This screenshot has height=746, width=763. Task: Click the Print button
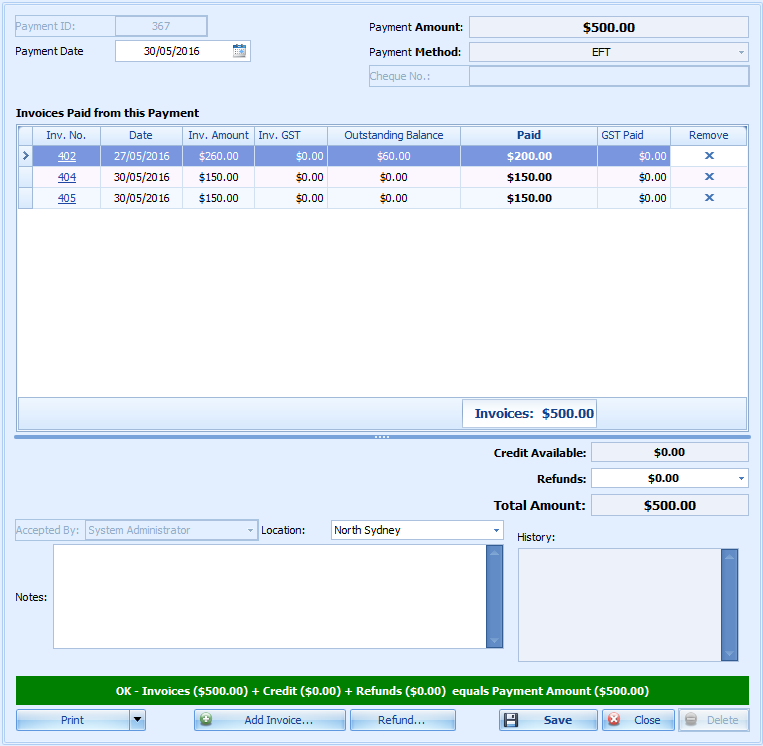73,720
